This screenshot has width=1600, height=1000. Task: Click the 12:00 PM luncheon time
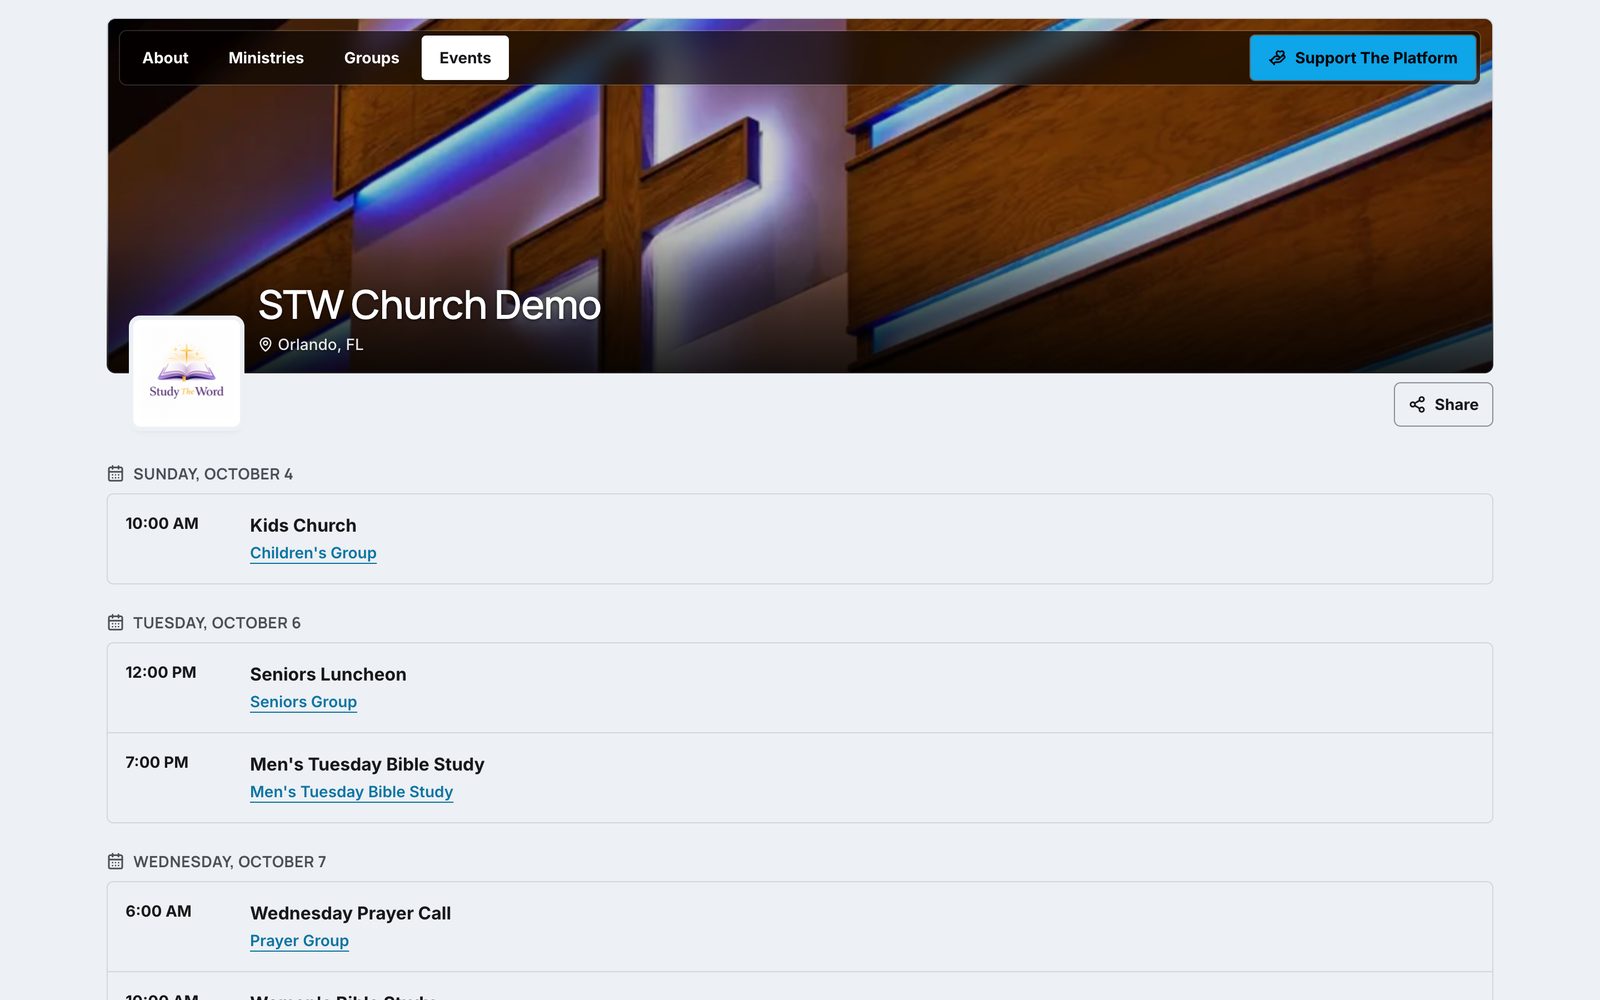point(161,673)
